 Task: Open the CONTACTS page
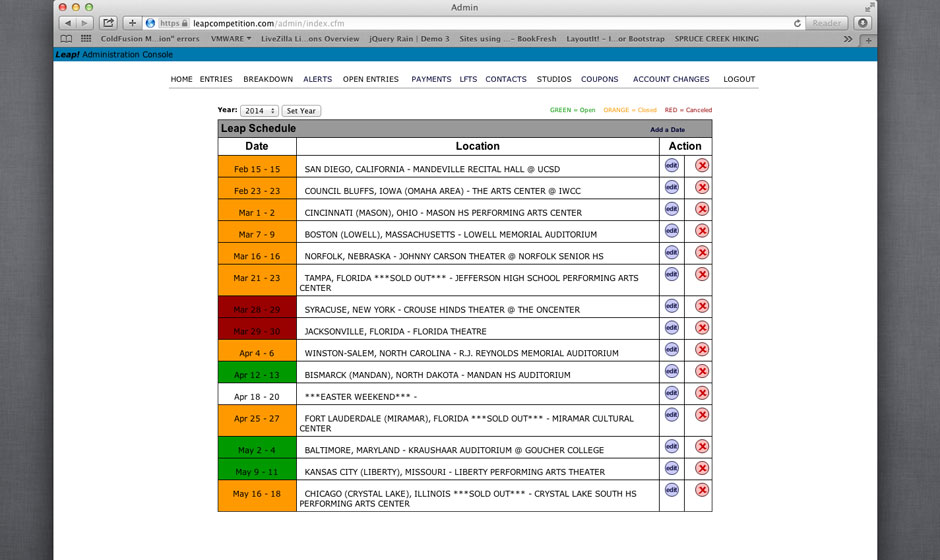(x=506, y=79)
